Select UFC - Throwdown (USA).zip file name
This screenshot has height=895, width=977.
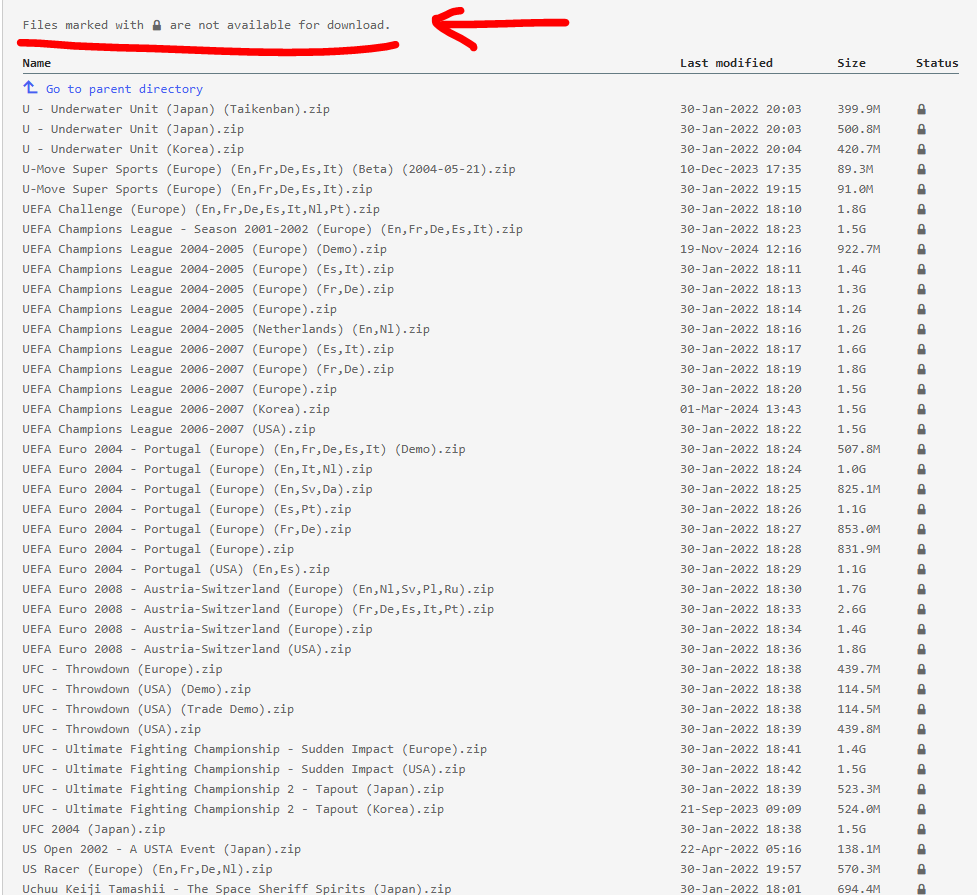click(112, 729)
